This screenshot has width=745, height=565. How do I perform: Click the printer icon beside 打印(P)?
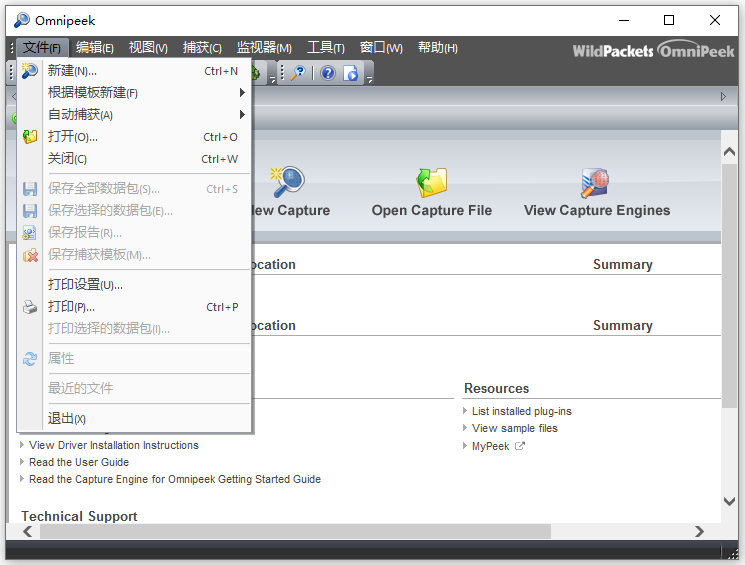tap(30, 307)
